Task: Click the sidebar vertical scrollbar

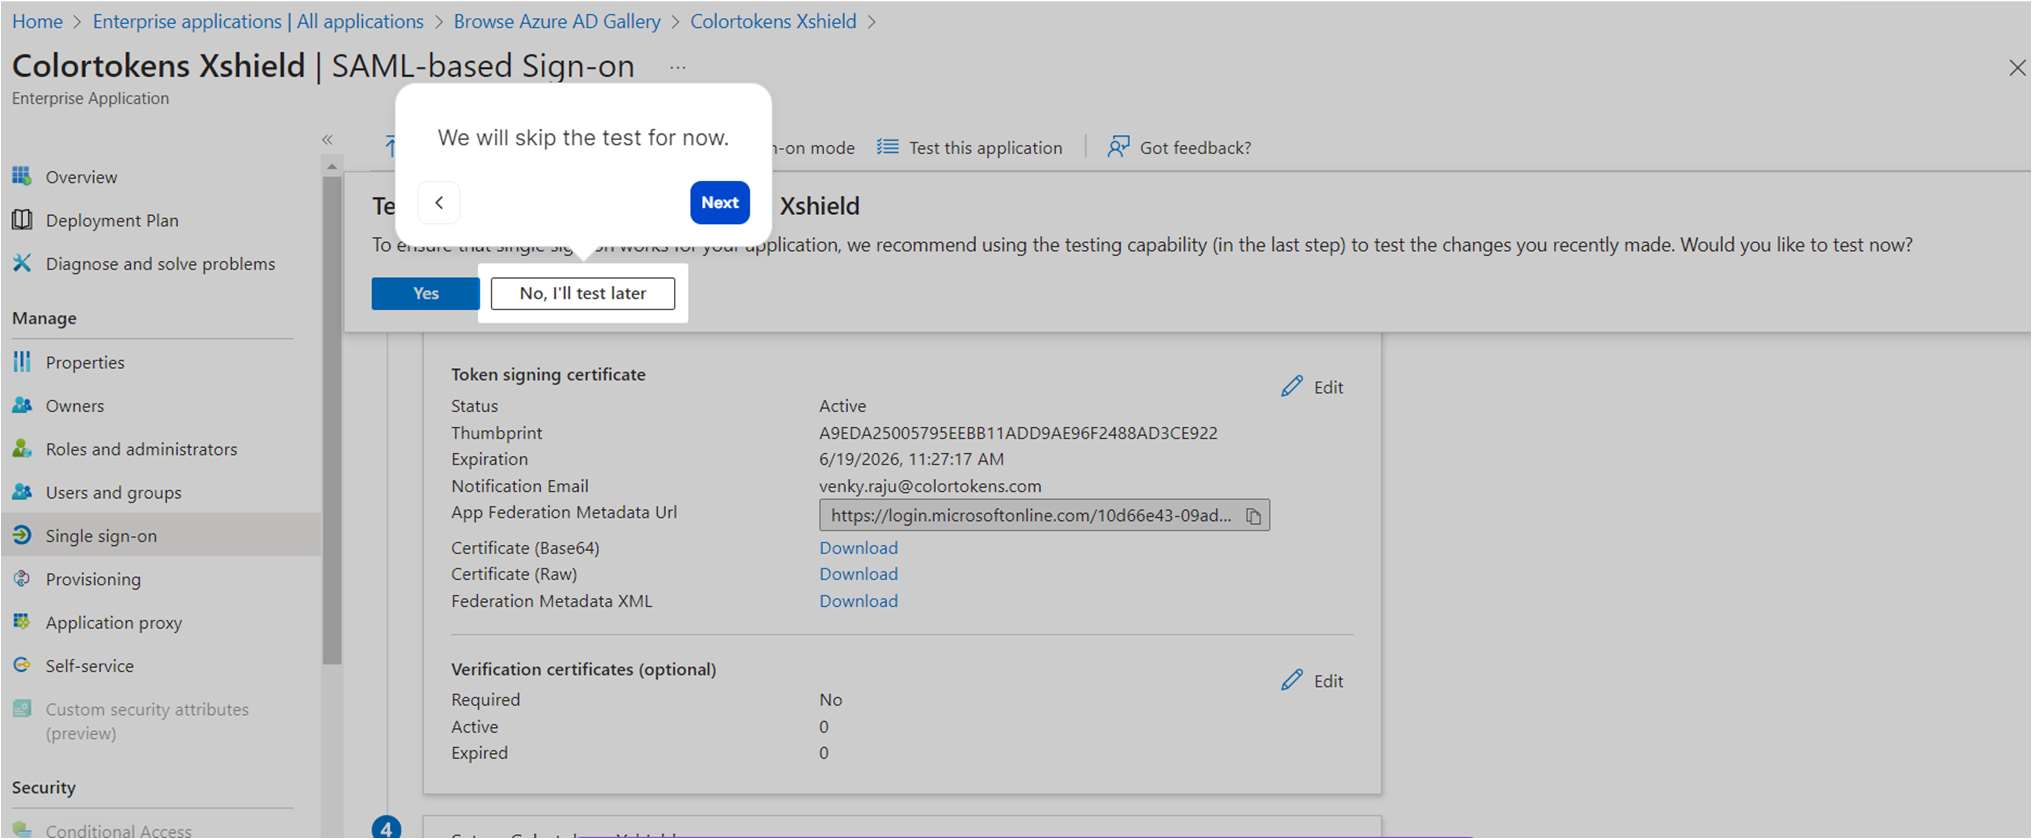Action: pyautogui.click(x=332, y=420)
